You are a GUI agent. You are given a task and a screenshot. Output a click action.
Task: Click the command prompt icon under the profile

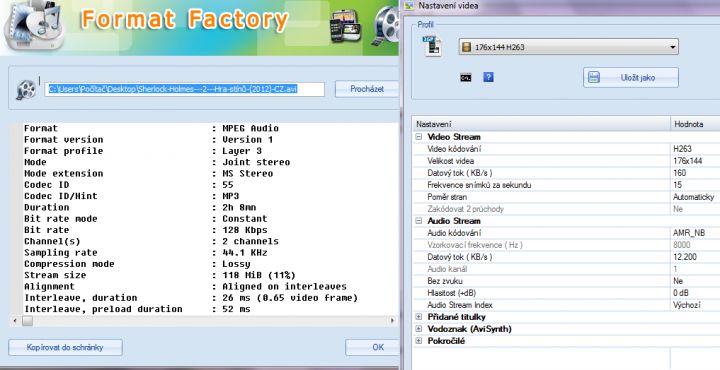click(x=466, y=78)
